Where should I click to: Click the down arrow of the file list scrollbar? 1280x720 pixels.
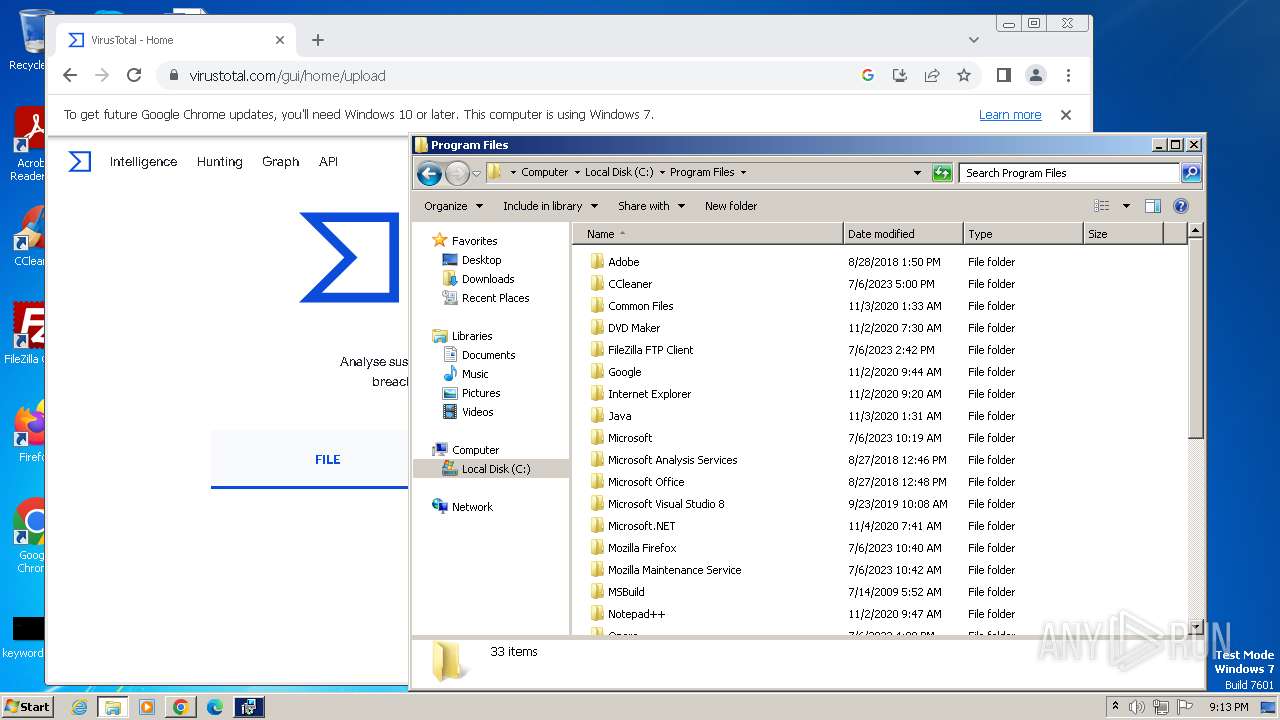(x=1195, y=627)
